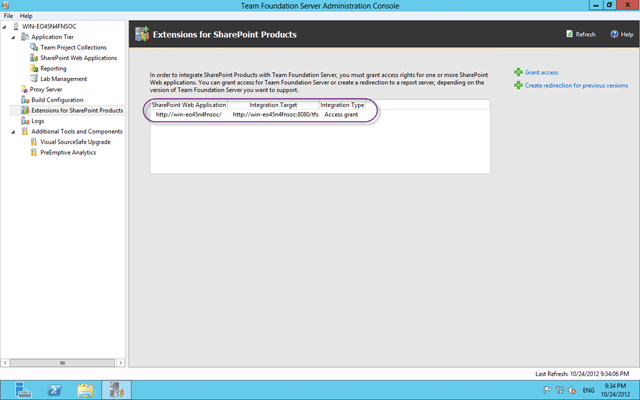Click the Logs node icon

coord(25,121)
